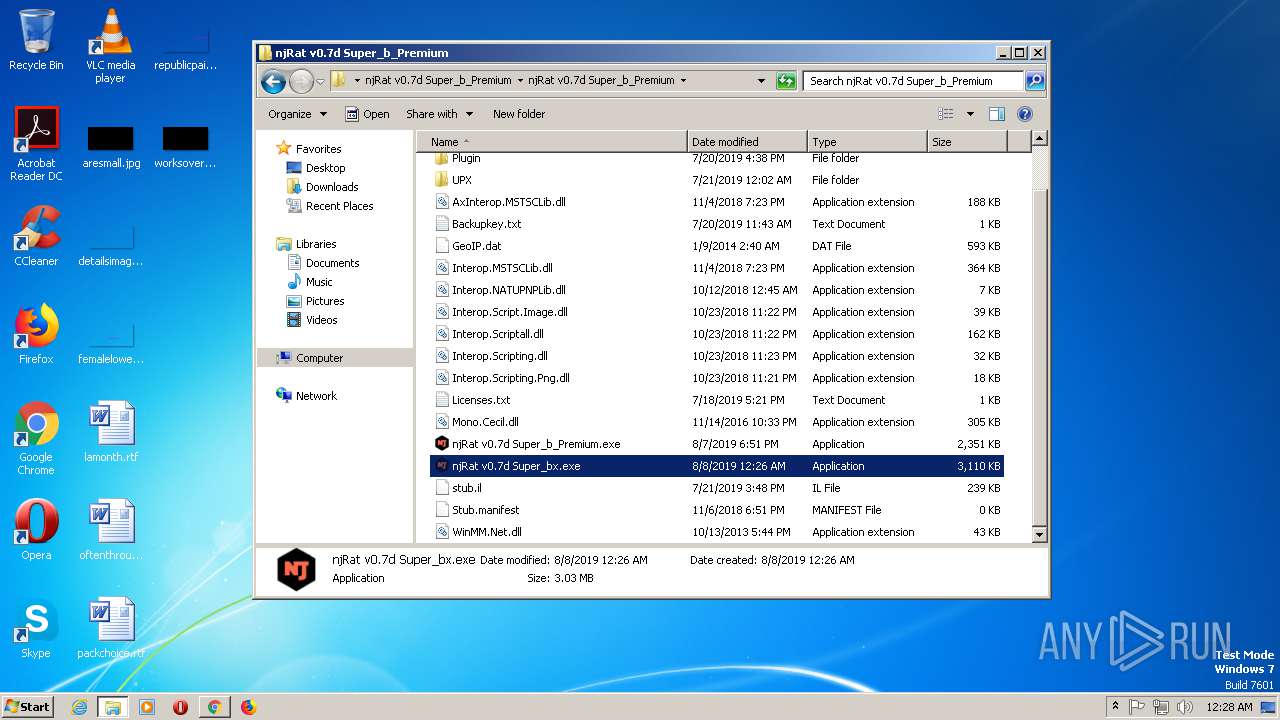Open Videos library

[x=321, y=320]
